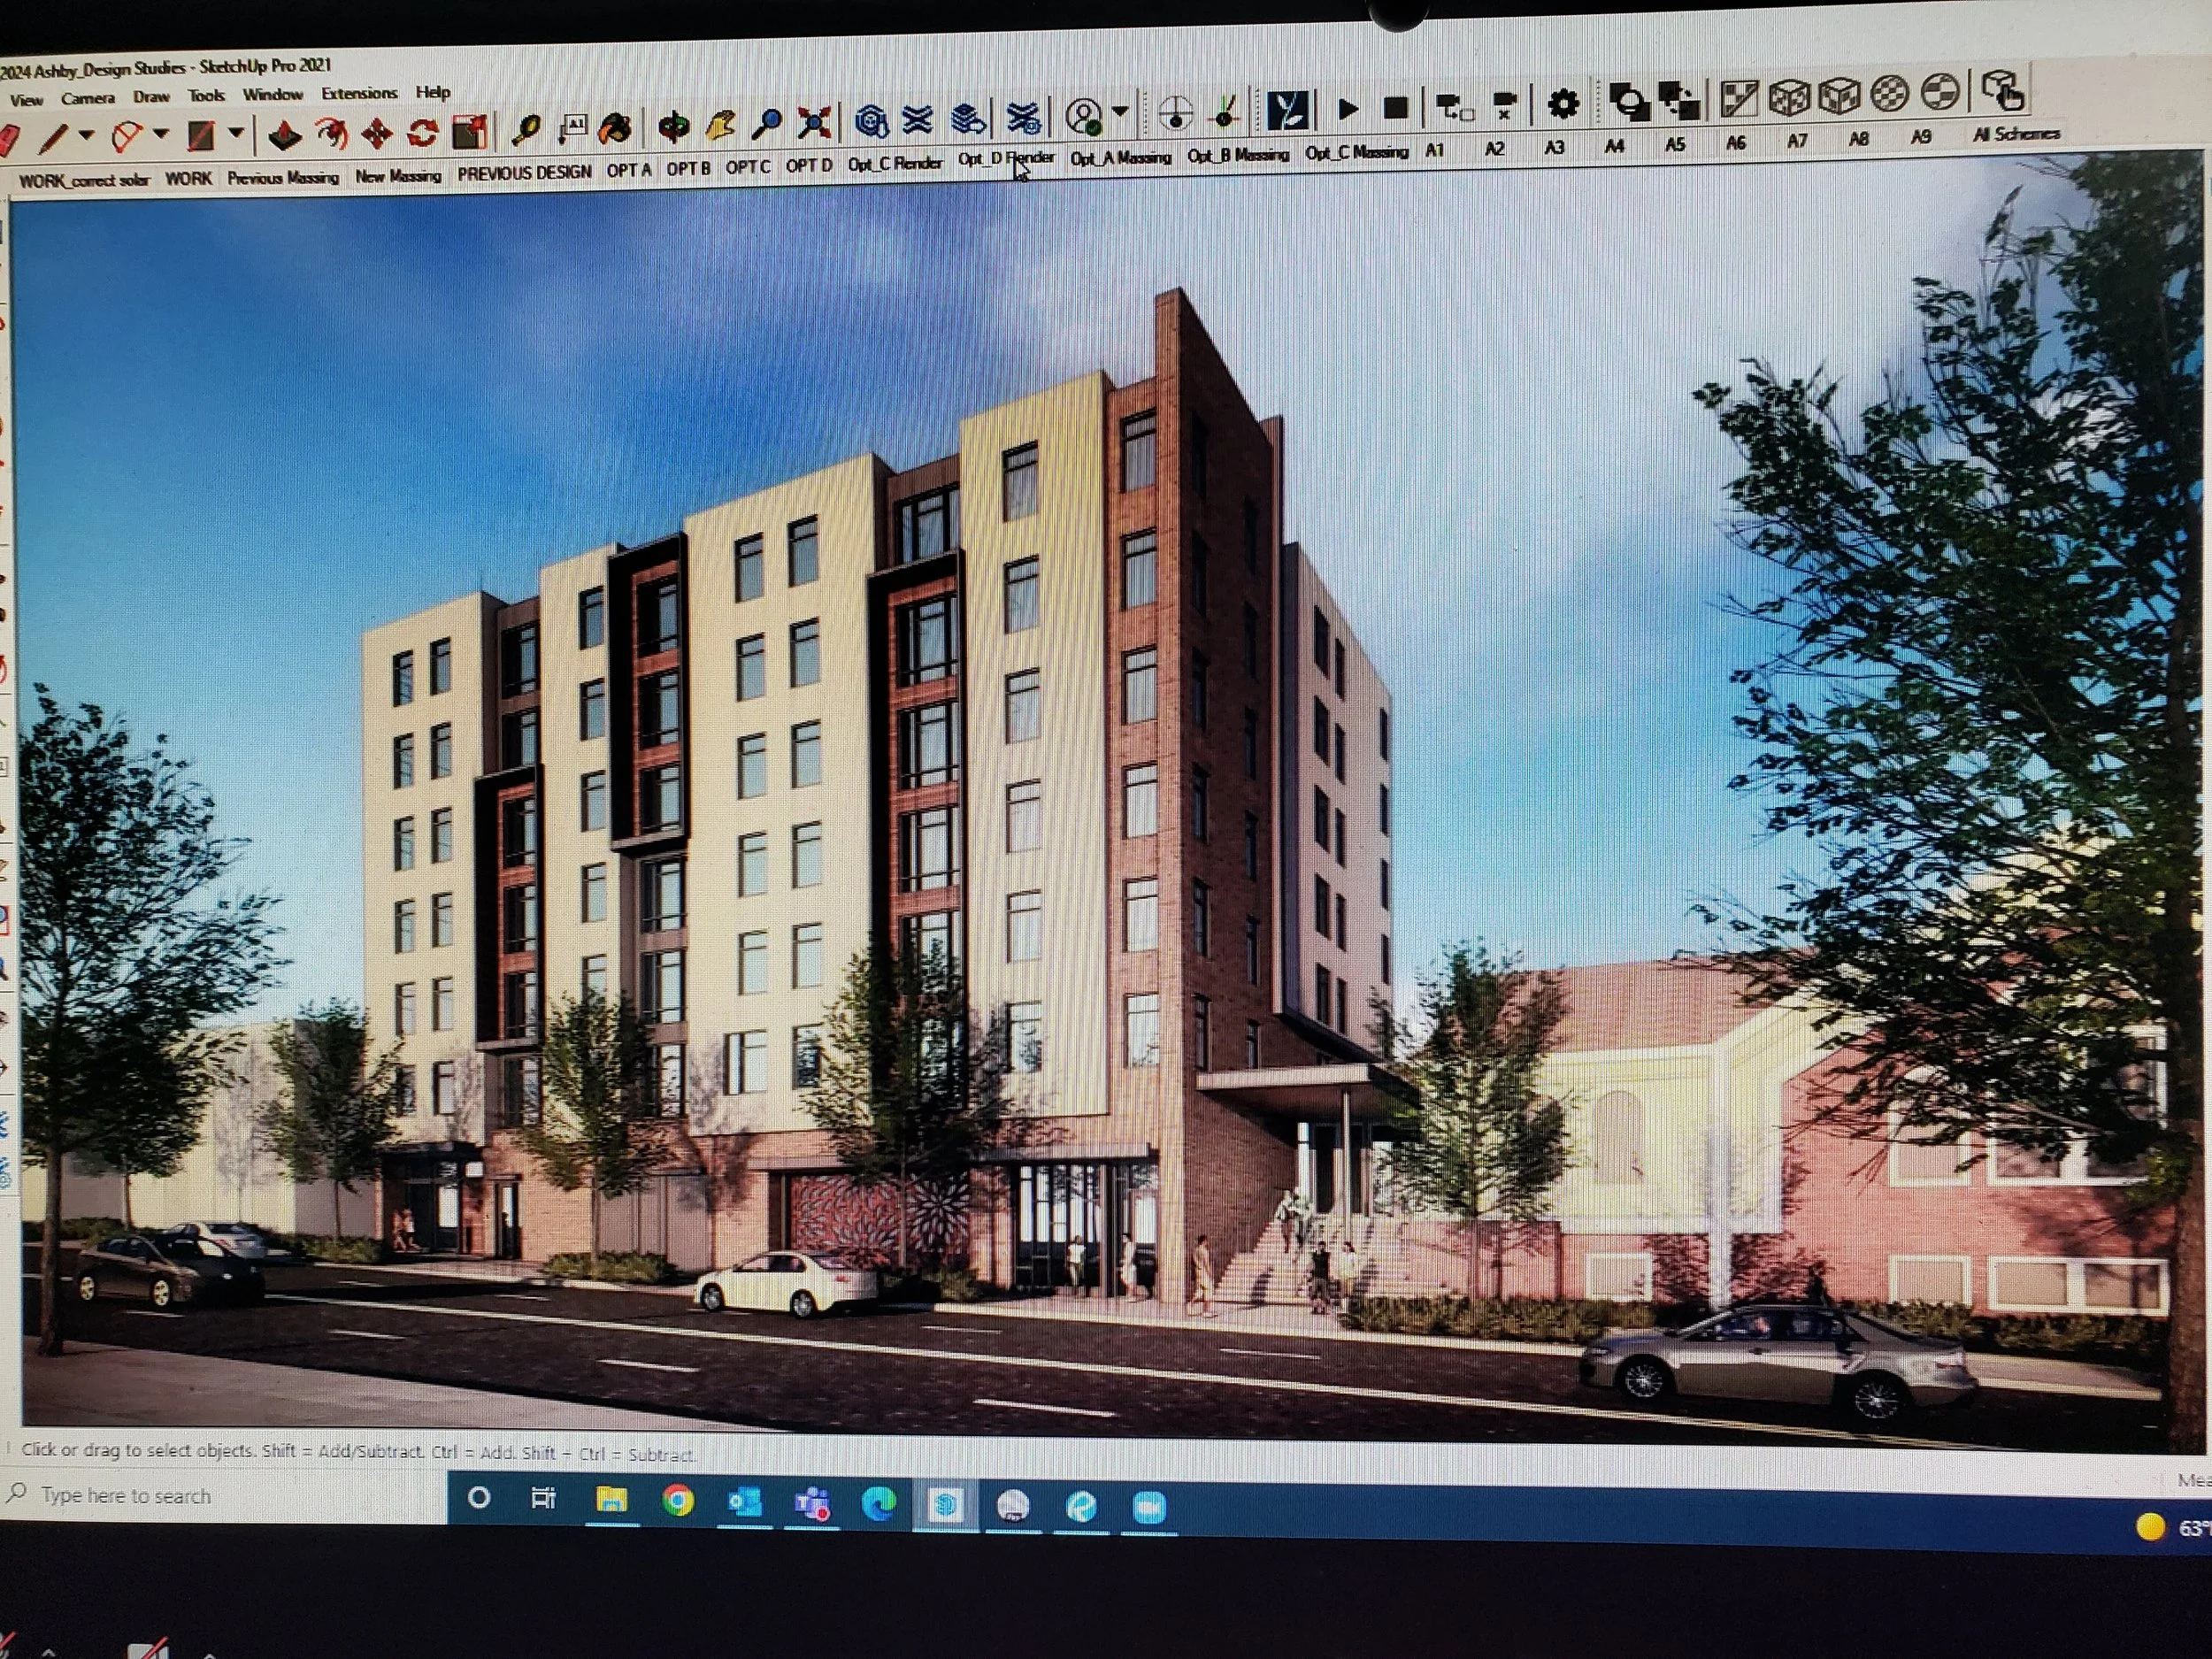
Task: Click the Play animation button
Action: (1348, 108)
